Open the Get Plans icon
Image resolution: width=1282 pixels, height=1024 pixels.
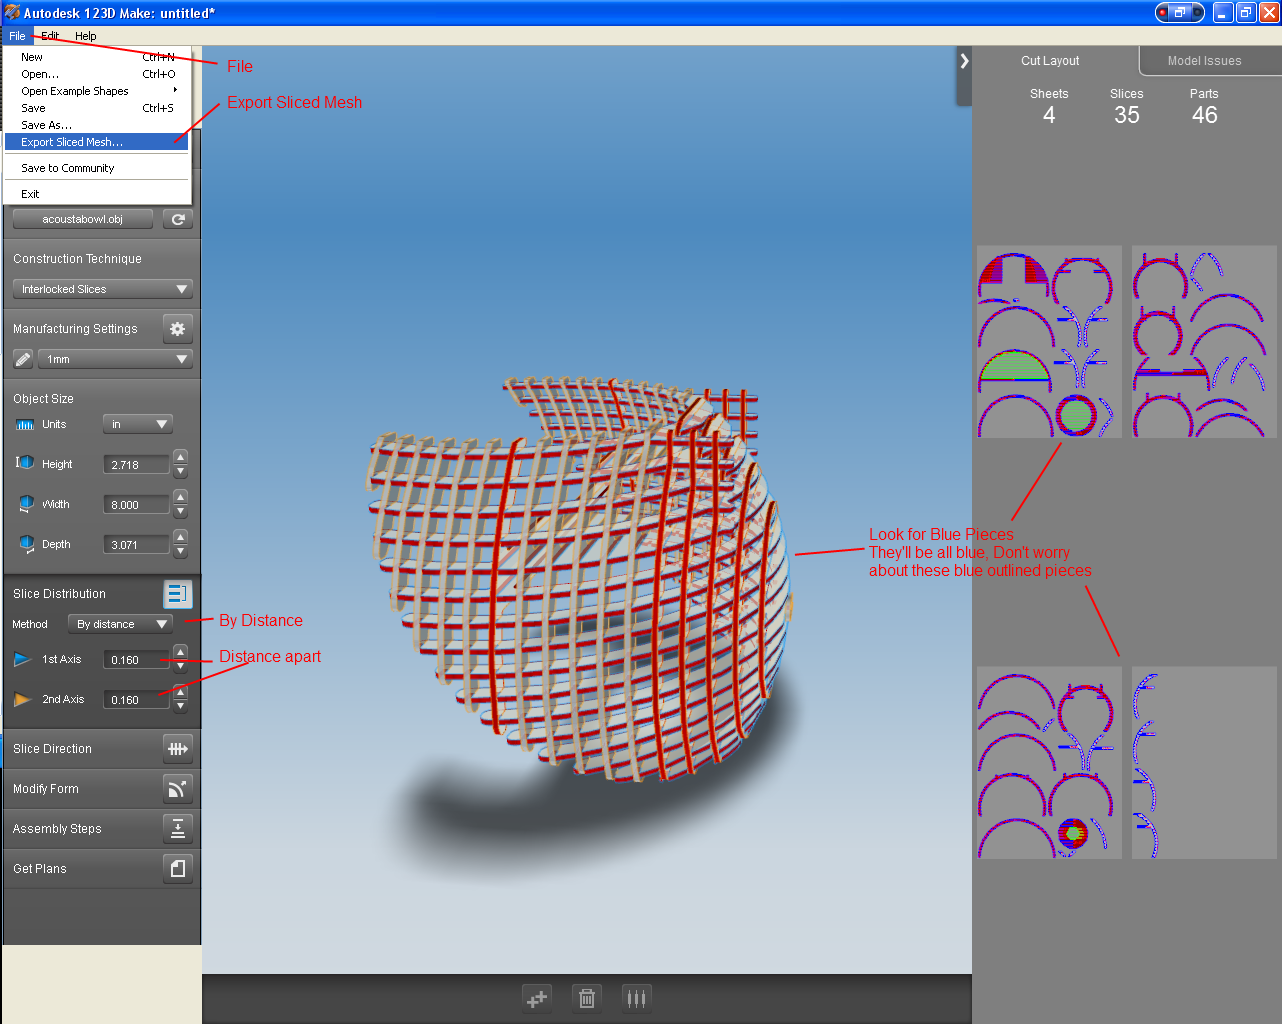click(x=178, y=868)
